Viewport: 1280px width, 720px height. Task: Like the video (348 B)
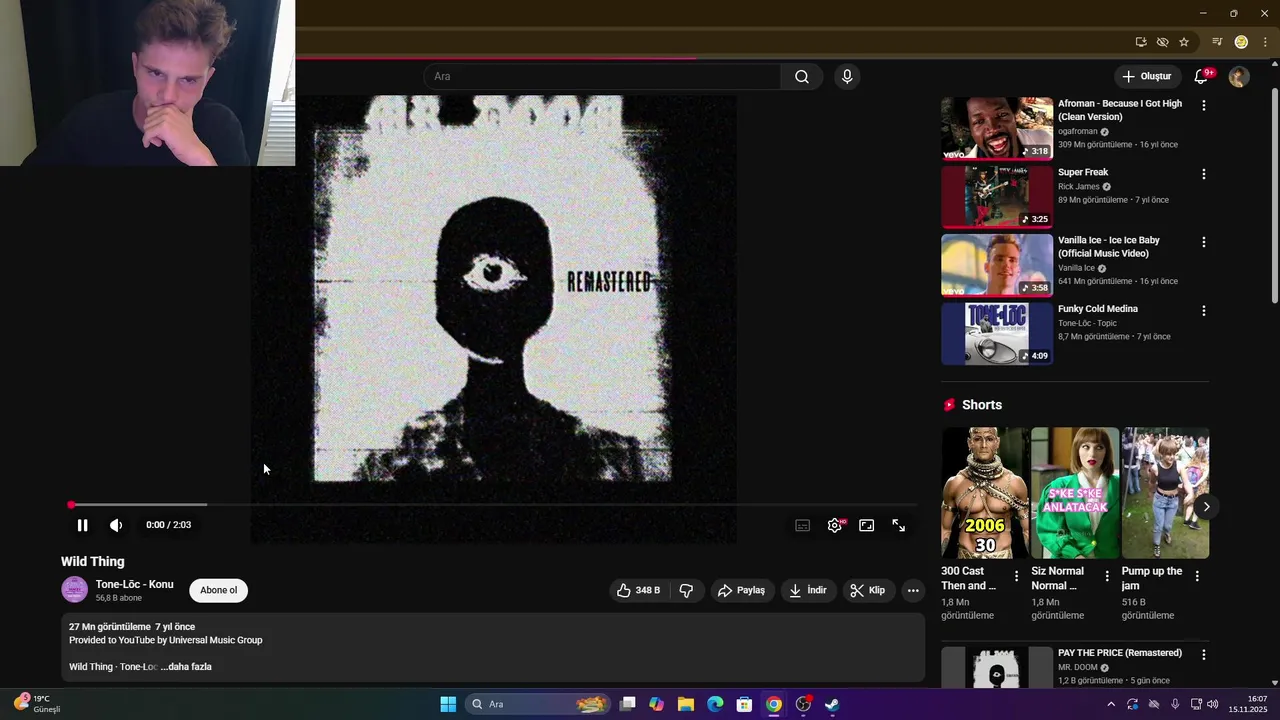[x=638, y=590]
